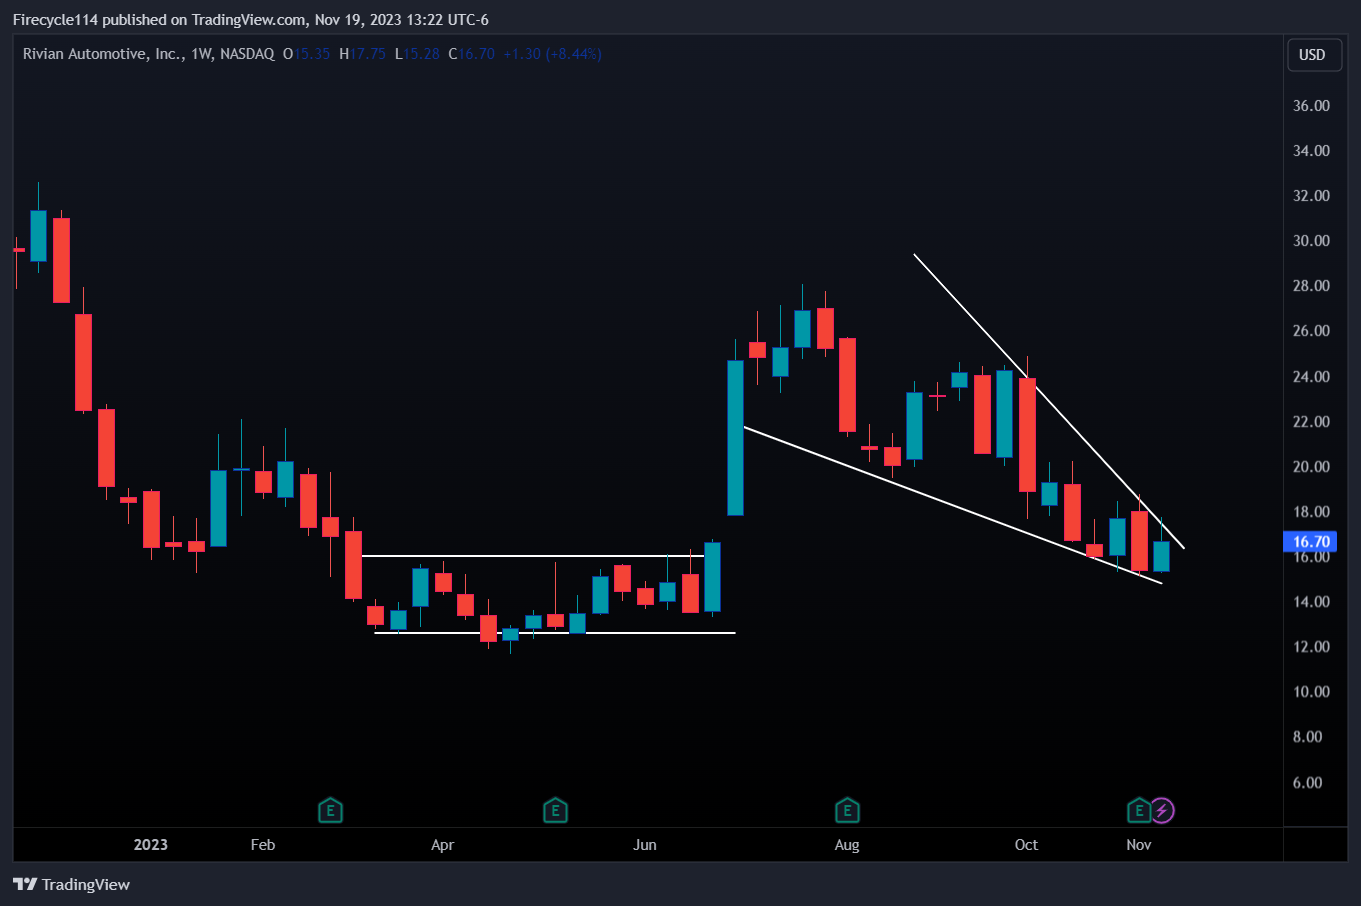Image resolution: width=1361 pixels, height=906 pixels.
Task: Click the TradingView logo at bottom
Action: [72, 884]
